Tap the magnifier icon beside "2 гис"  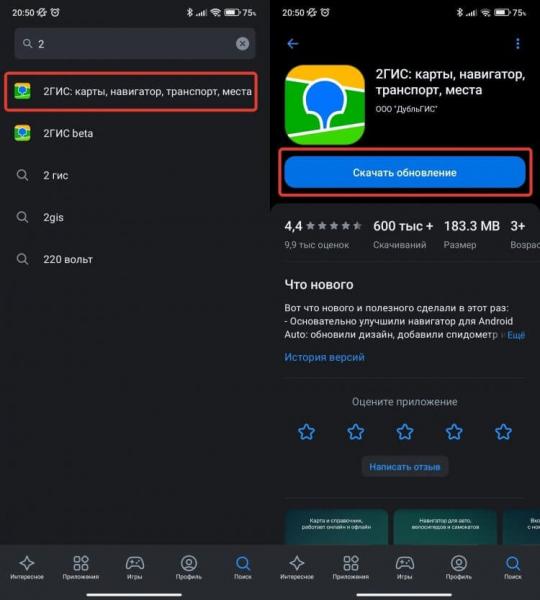coord(22,175)
